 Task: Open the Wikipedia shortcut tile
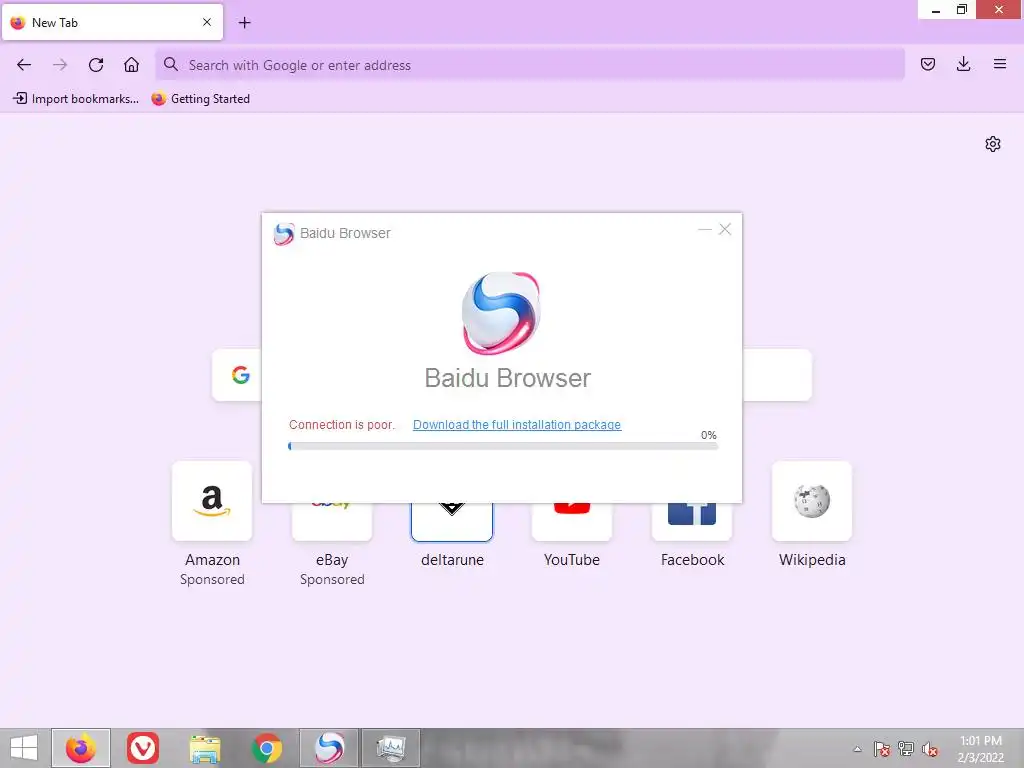[x=812, y=501]
